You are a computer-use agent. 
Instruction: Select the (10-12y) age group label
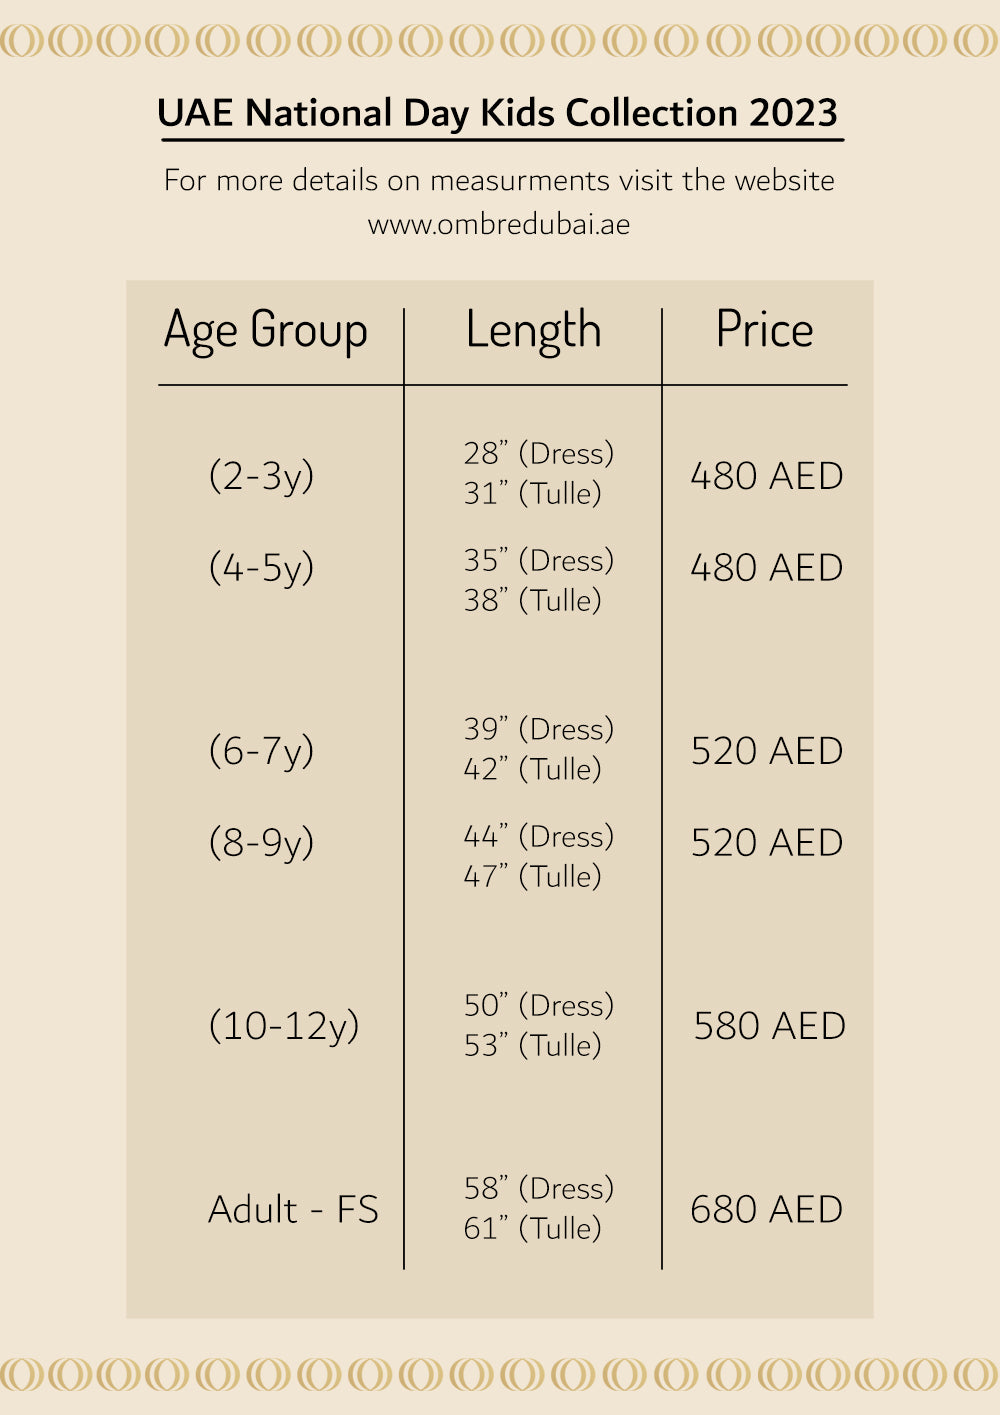click(284, 1025)
